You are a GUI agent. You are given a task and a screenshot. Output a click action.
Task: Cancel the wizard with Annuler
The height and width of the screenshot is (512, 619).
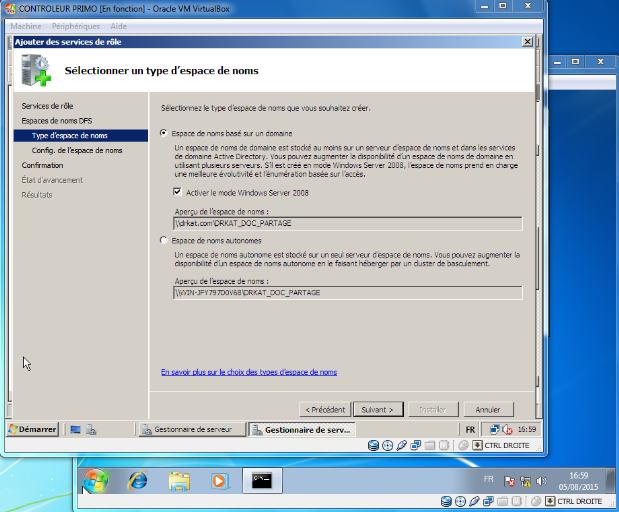[x=488, y=409]
